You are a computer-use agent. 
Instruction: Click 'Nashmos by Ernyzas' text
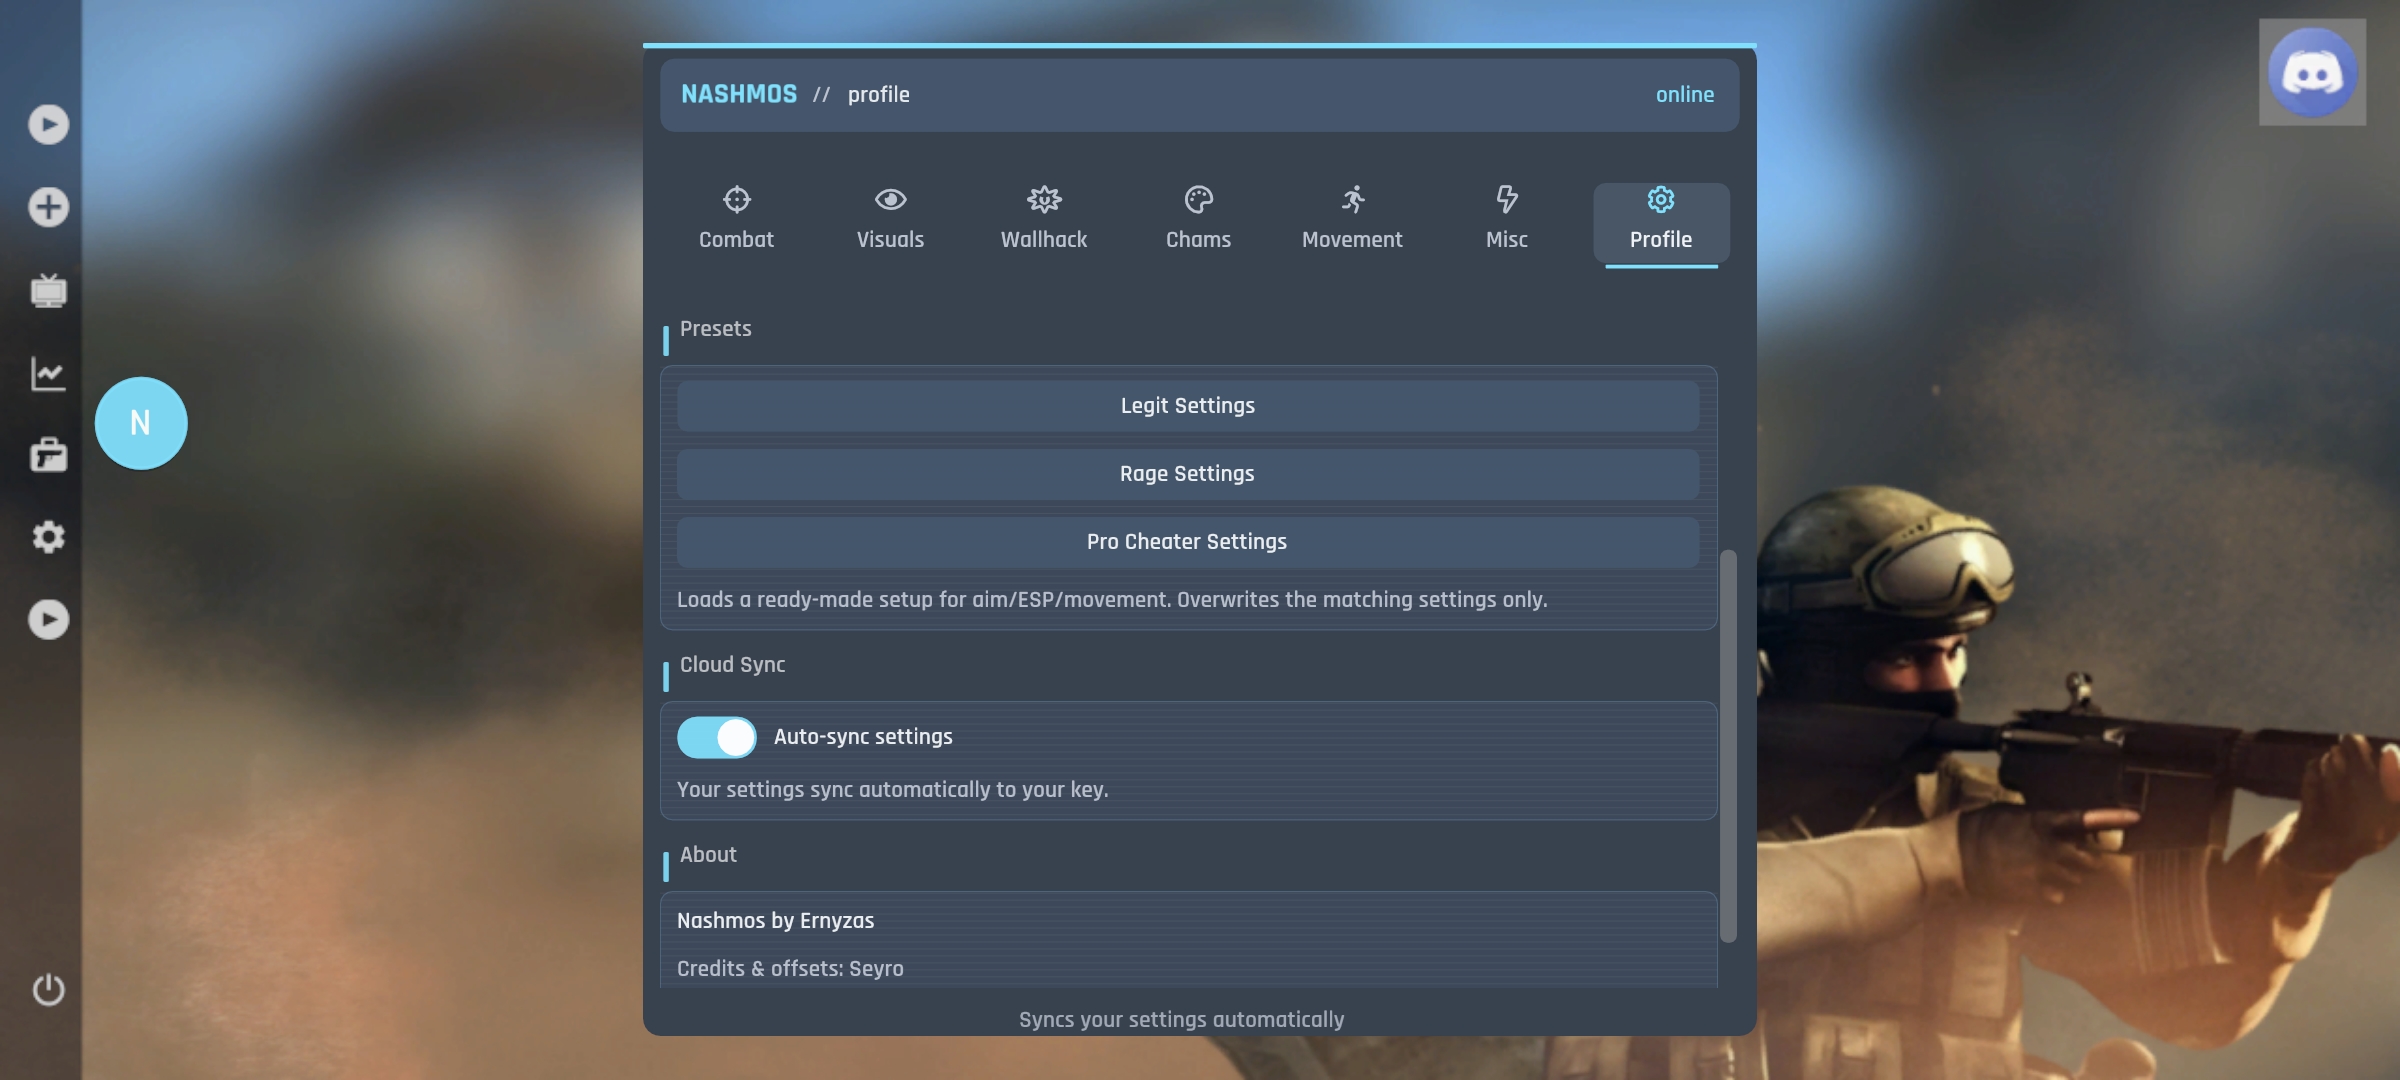(x=775, y=921)
